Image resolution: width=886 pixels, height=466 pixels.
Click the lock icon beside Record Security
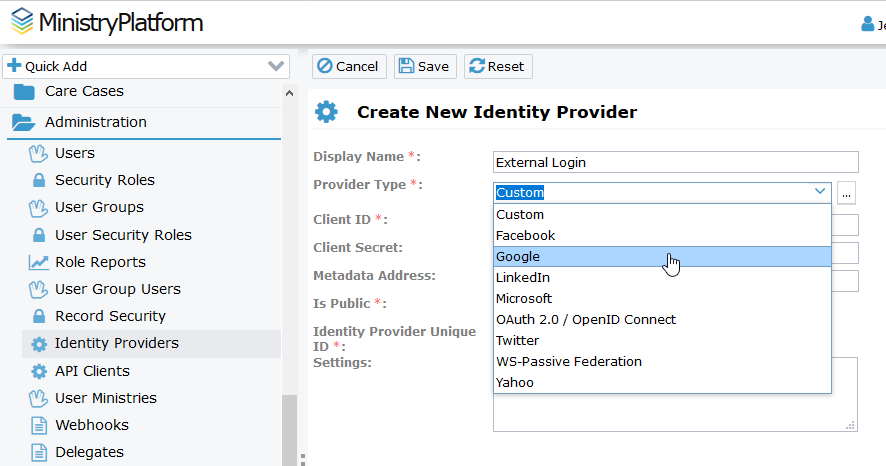pos(38,316)
